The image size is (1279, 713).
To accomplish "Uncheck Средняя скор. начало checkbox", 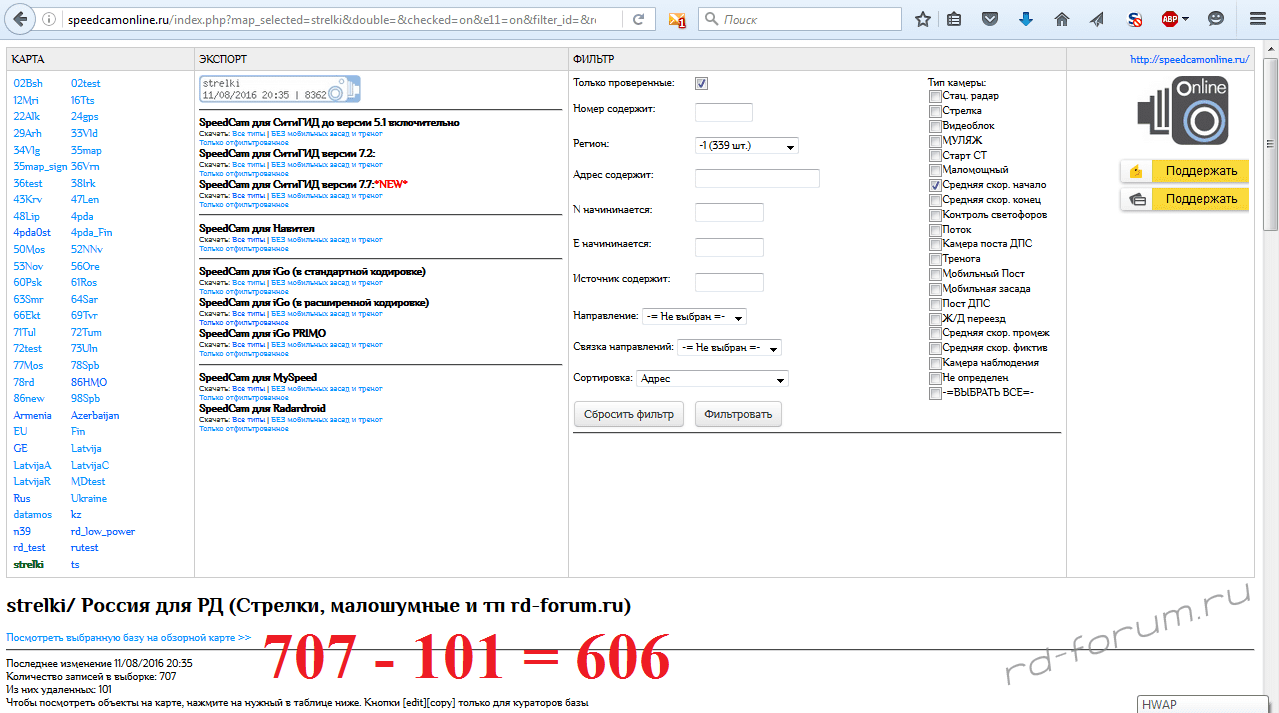I will point(935,185).
